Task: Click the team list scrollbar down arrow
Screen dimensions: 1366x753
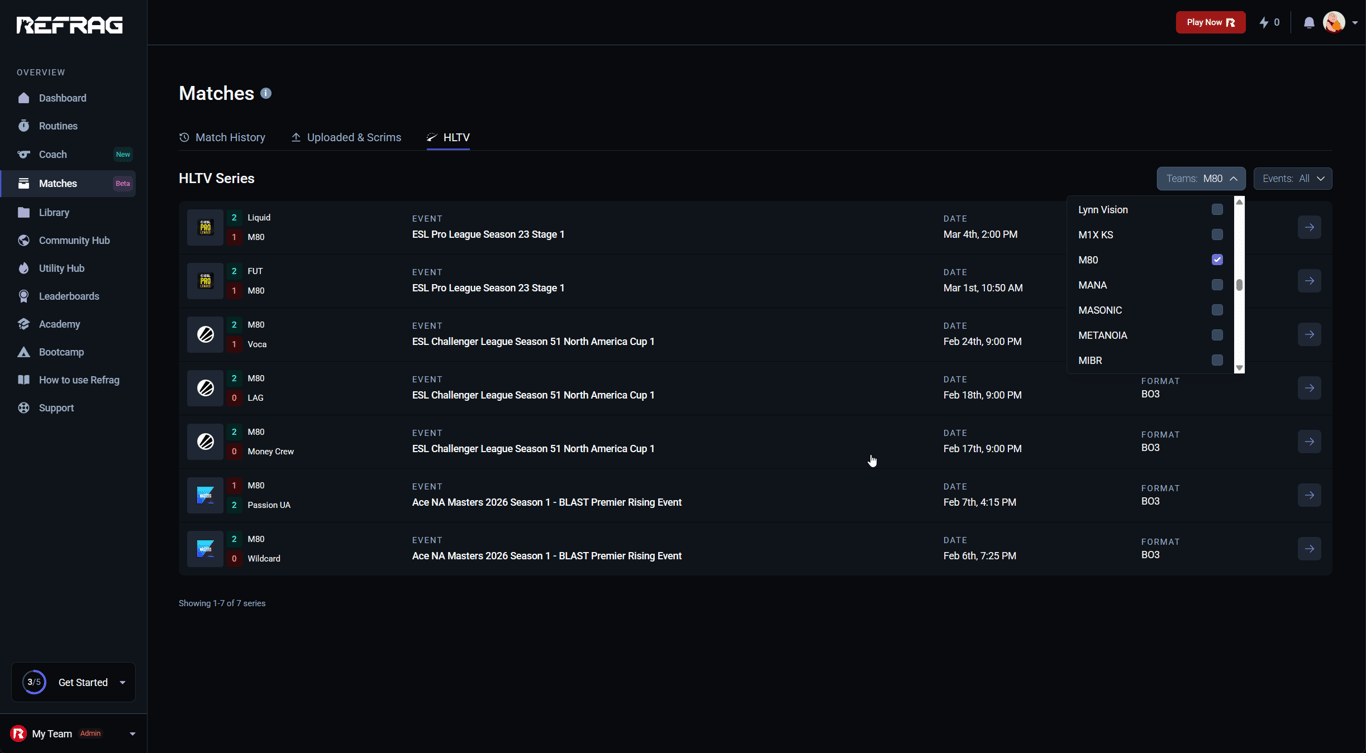Action: pos(1239,368)
